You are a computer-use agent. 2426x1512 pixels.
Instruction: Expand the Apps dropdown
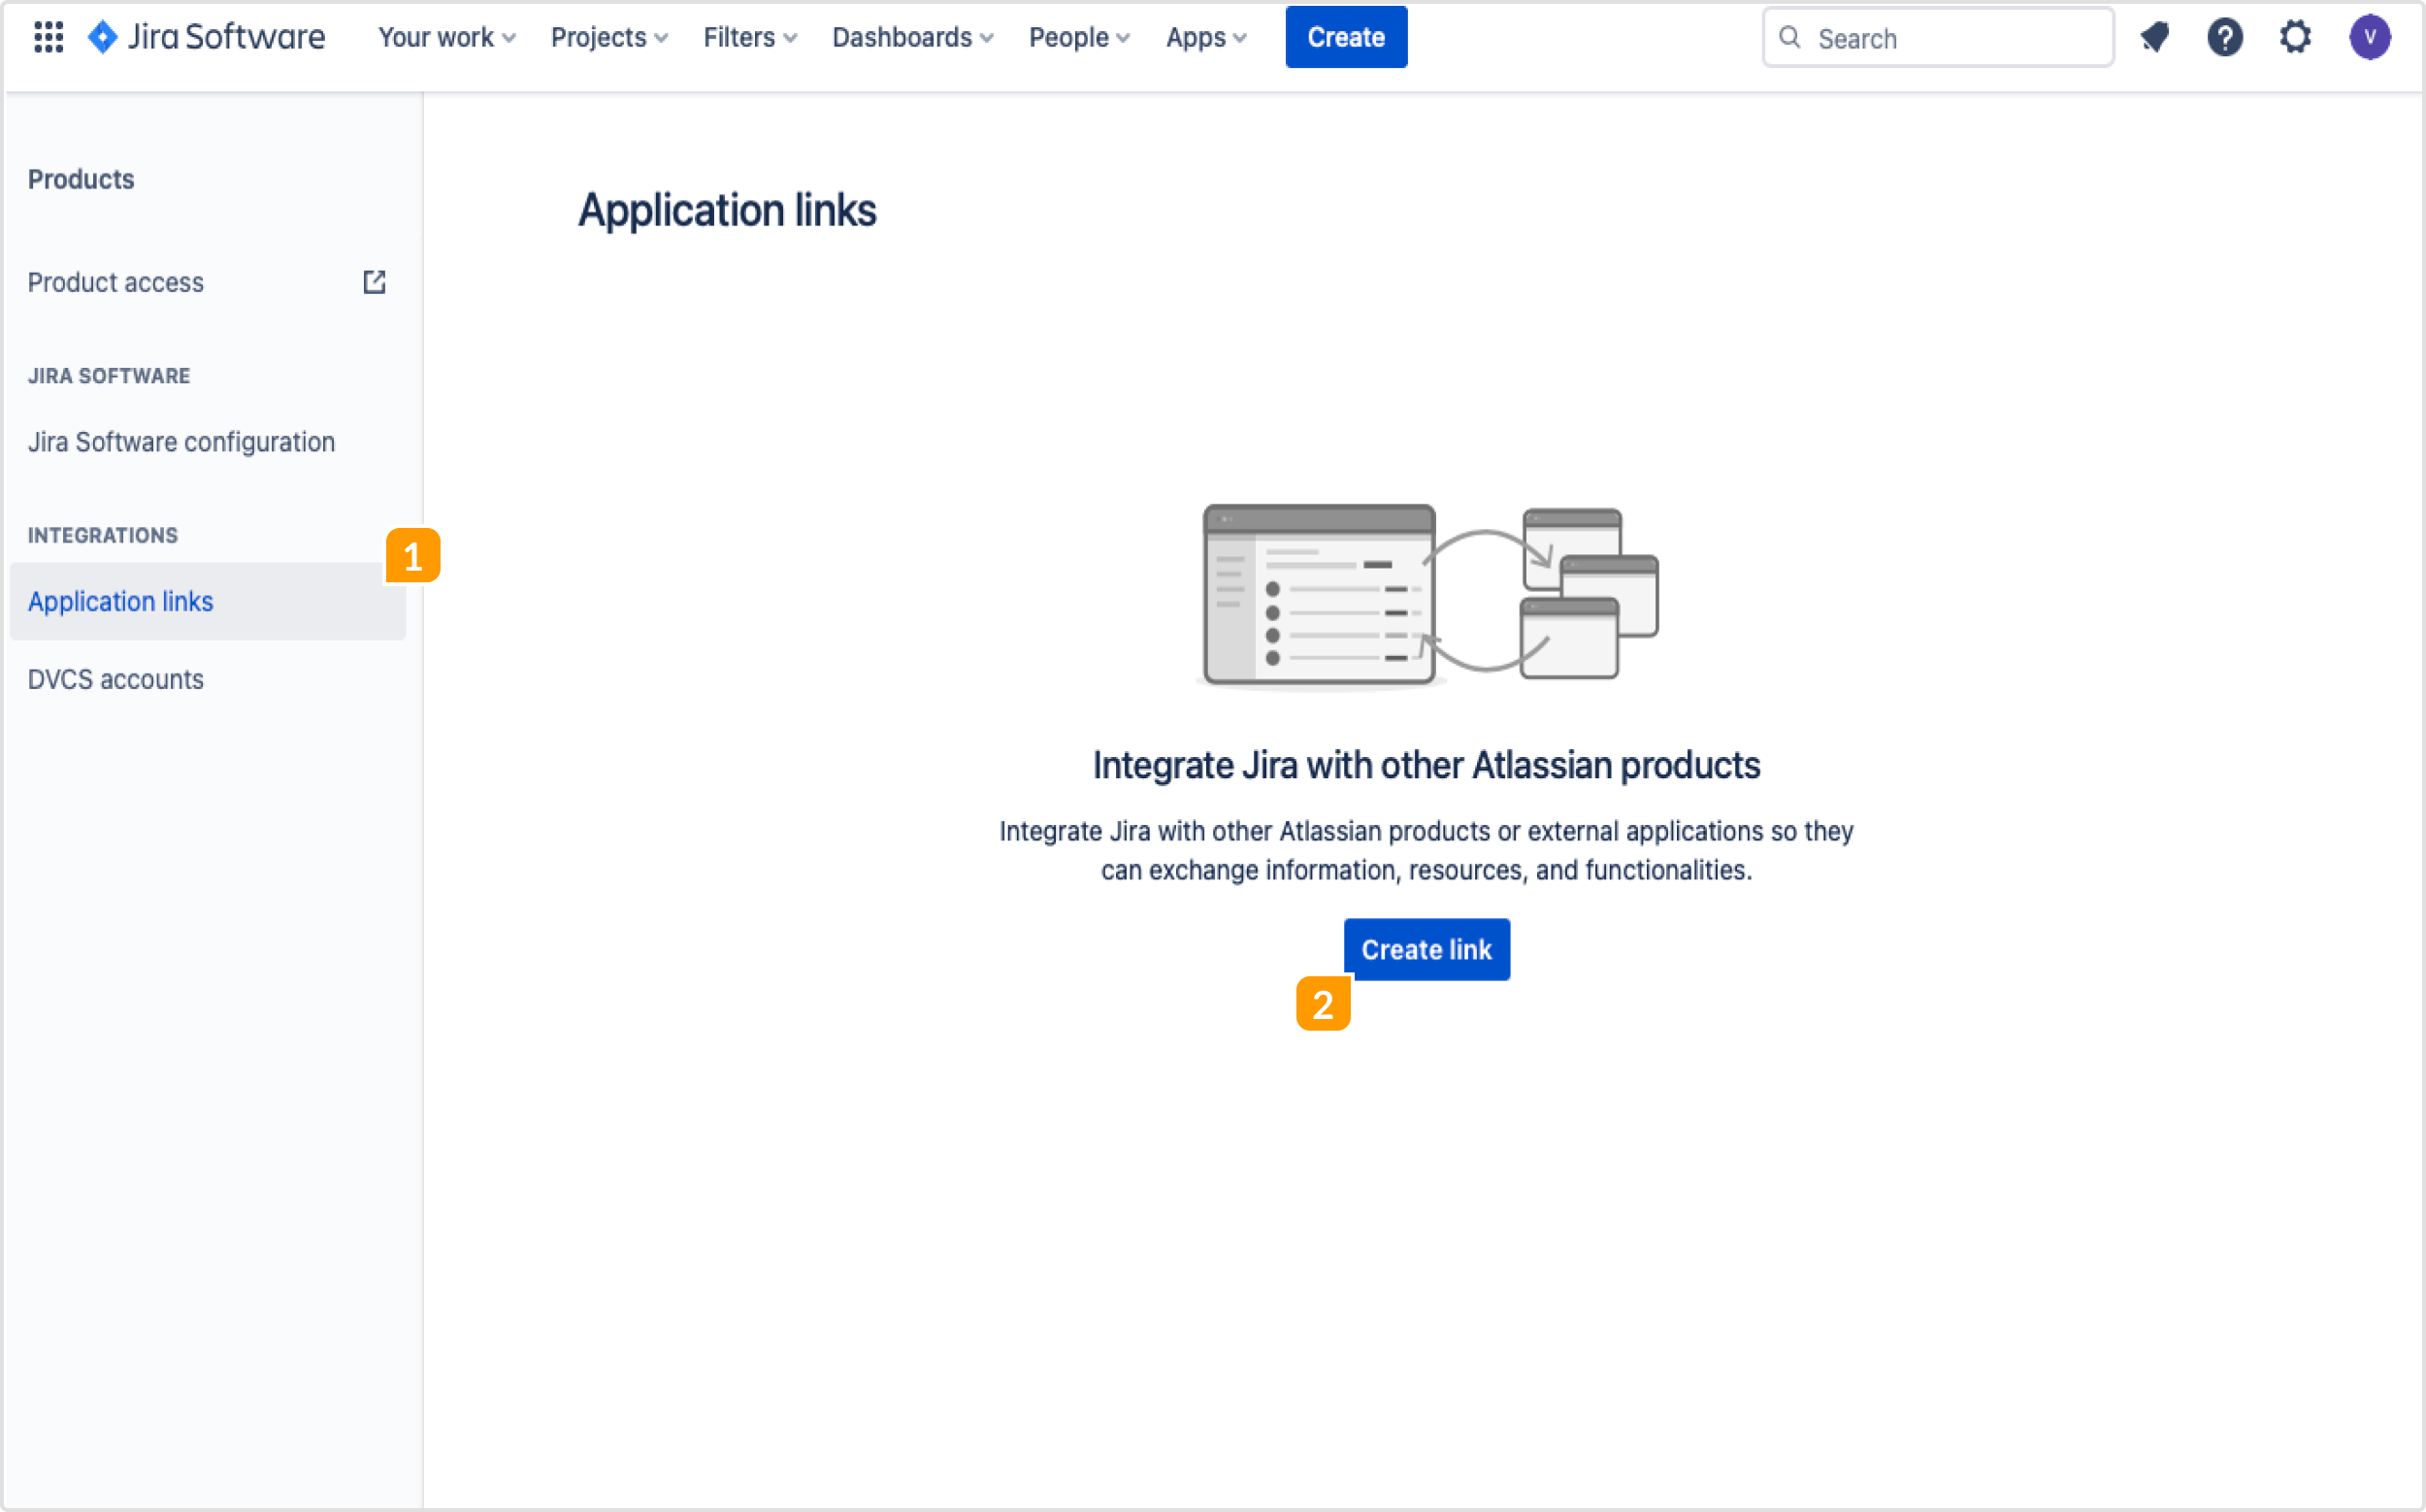point(1205,37)
